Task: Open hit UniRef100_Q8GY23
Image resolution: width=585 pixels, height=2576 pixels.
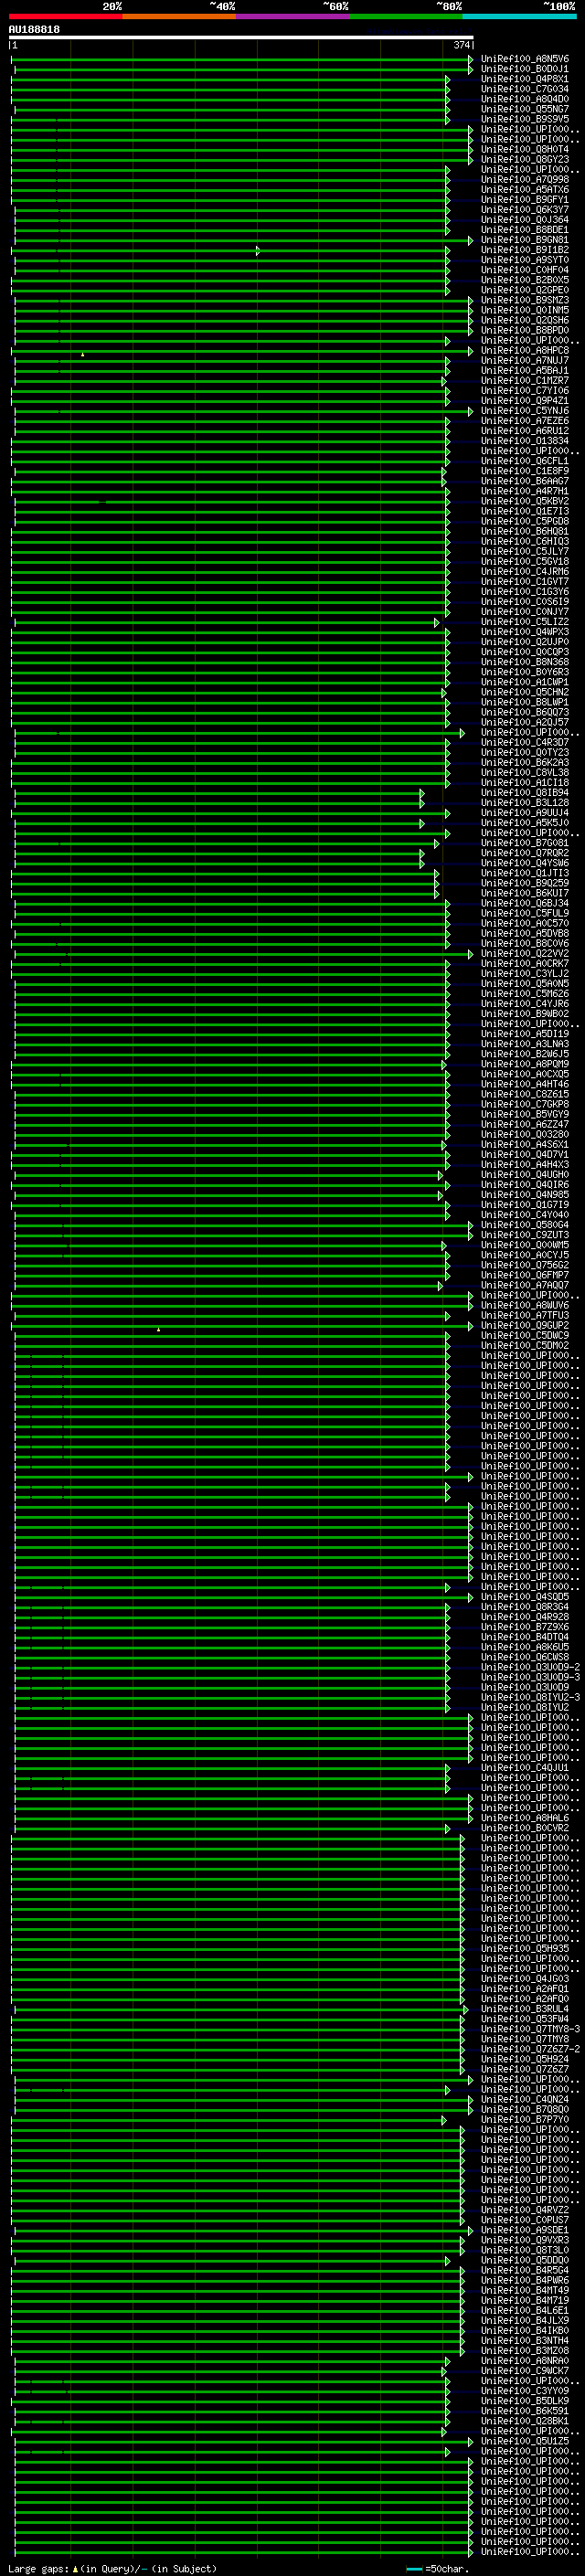Action: click(525, 159)
